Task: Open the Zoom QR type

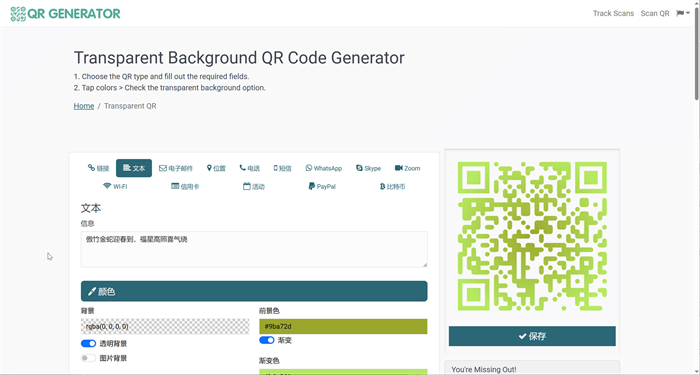Action: (x=407, y=168)
